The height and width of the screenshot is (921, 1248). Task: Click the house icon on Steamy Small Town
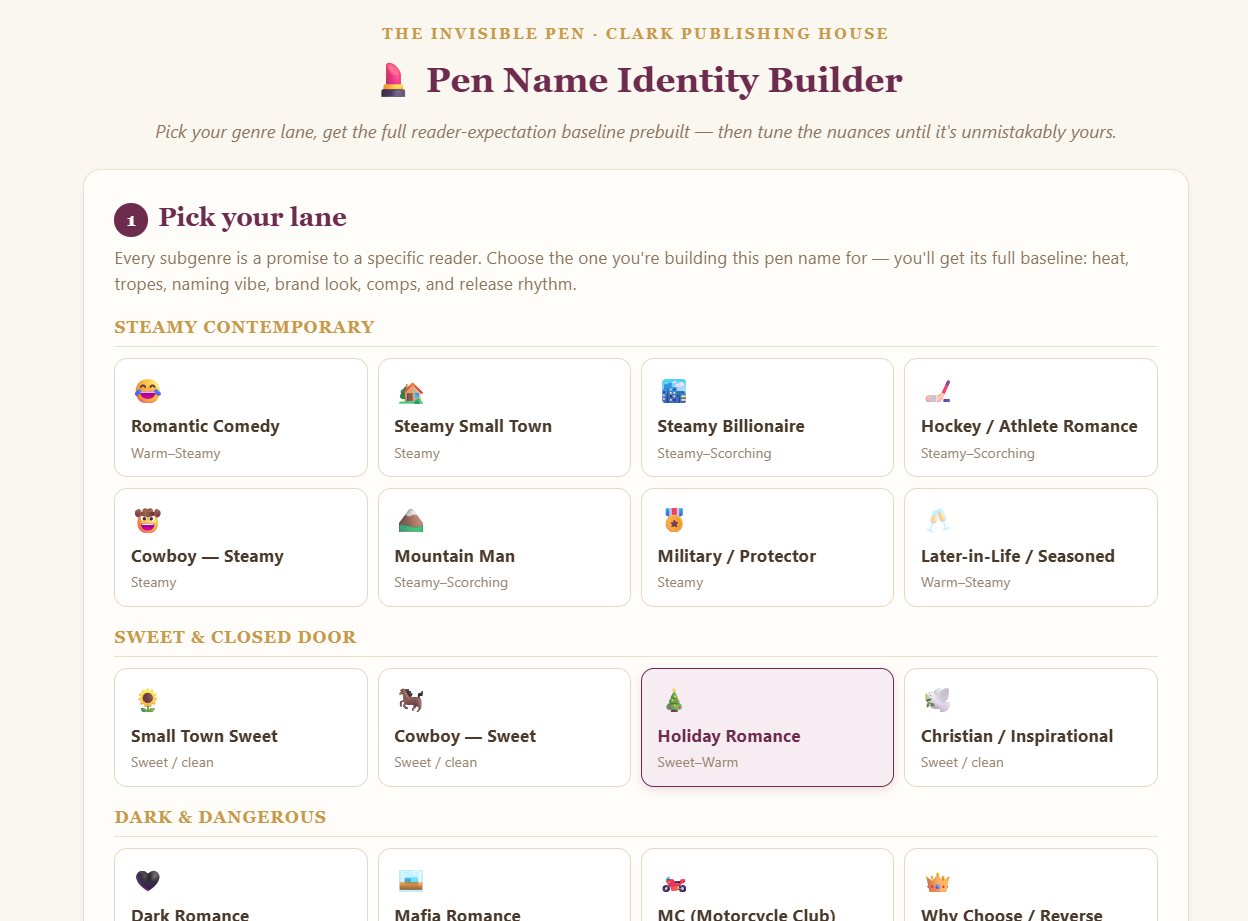(411, 392)
